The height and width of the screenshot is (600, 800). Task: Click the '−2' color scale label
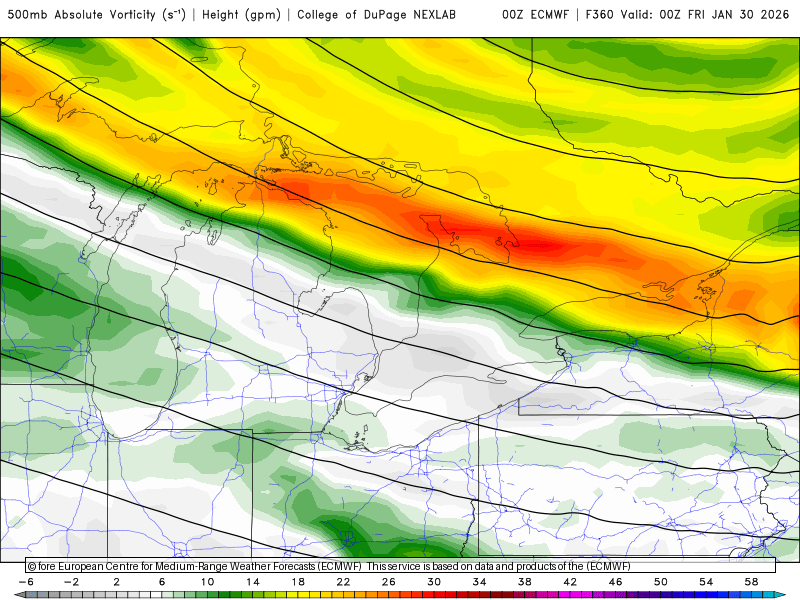click(x=71, y=582)
